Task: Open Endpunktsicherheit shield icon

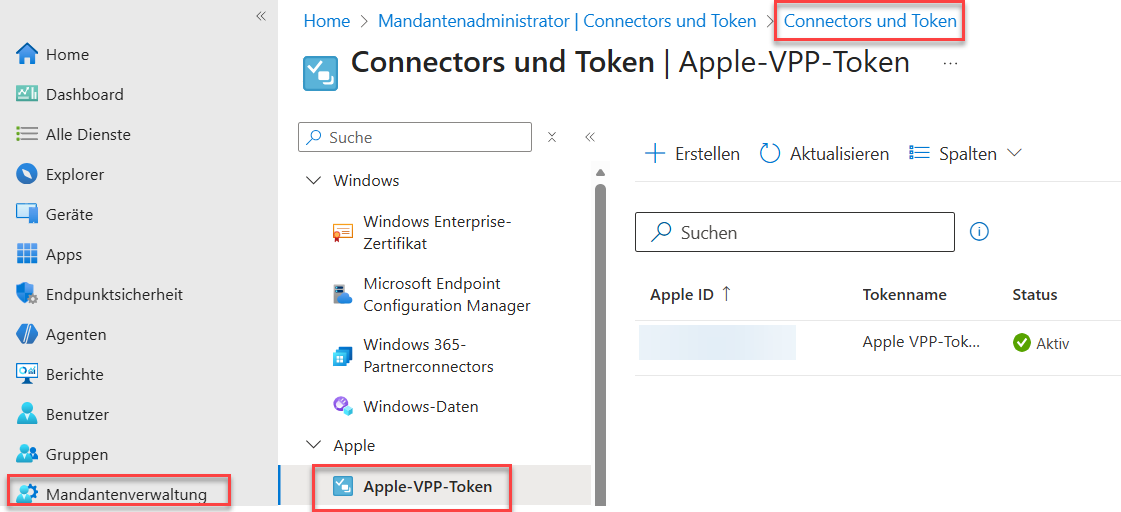Action: pyautogui.click(x=27, y=294)
